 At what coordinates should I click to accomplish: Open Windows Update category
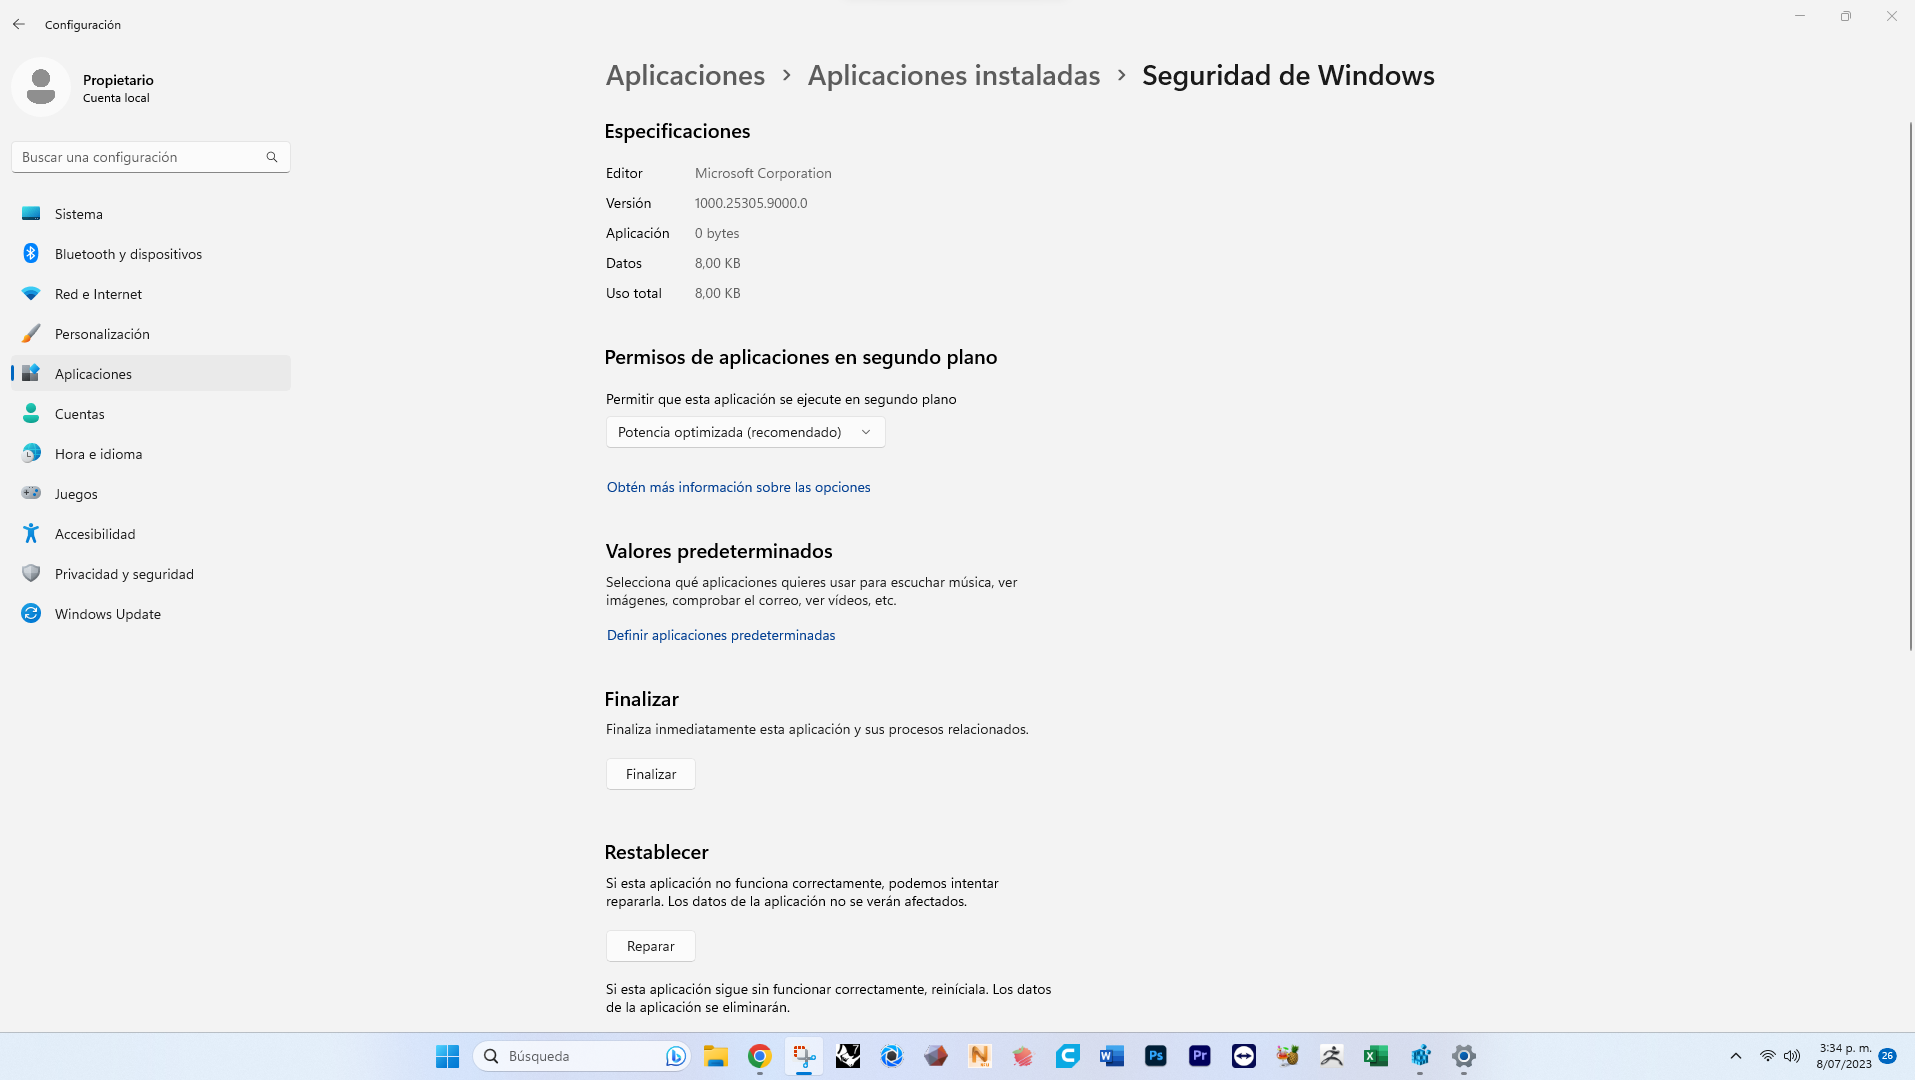coord(151,614)
